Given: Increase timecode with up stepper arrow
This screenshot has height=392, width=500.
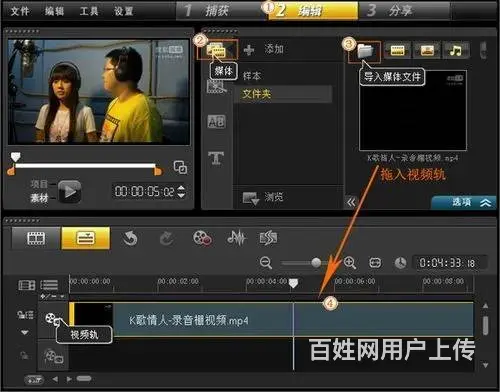Looking at the screenshot, I should [x=181, y=188].
